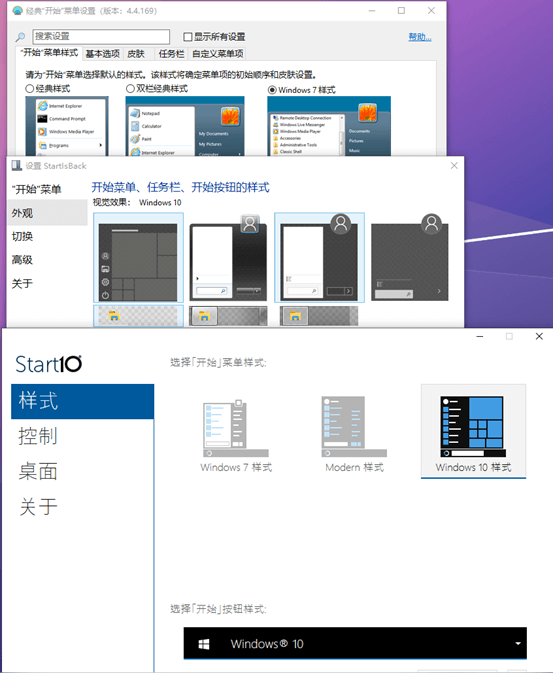553x673 pixels.
Task: Pick the third taskbar style in StartIsBack
Action: click(319, 316)
